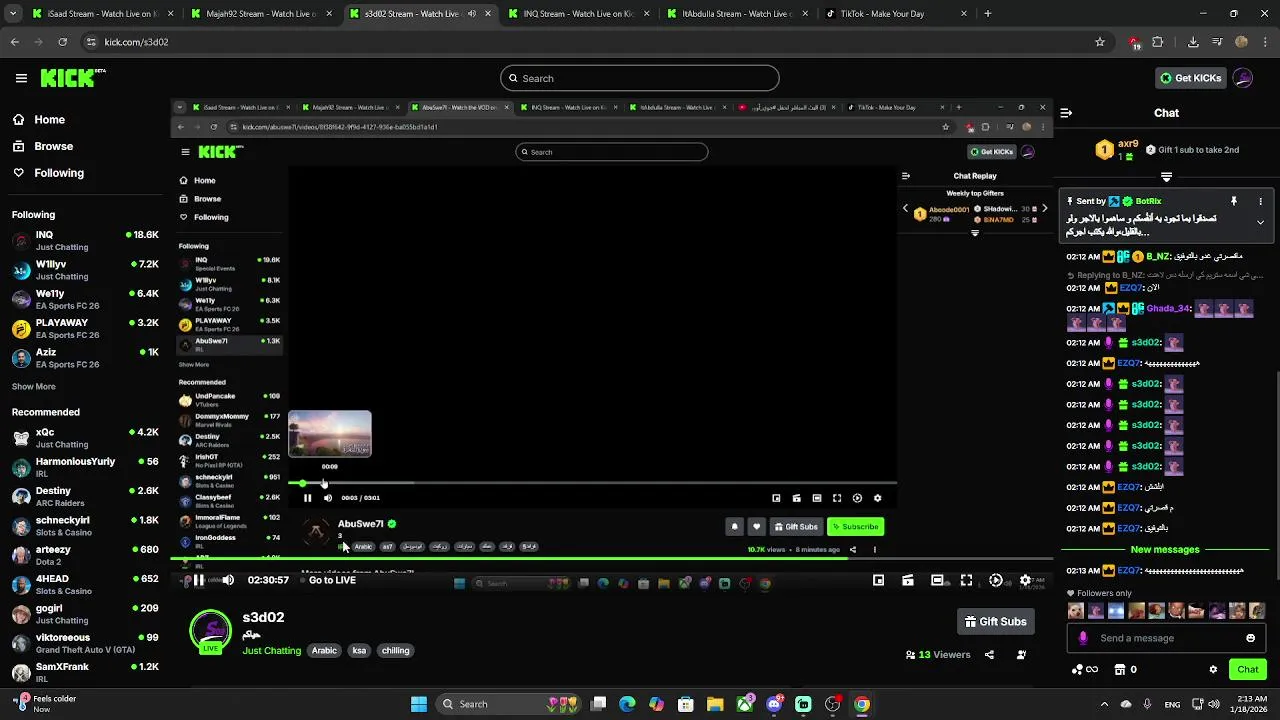Open the chat shop icon

[x=1120, y=670]
